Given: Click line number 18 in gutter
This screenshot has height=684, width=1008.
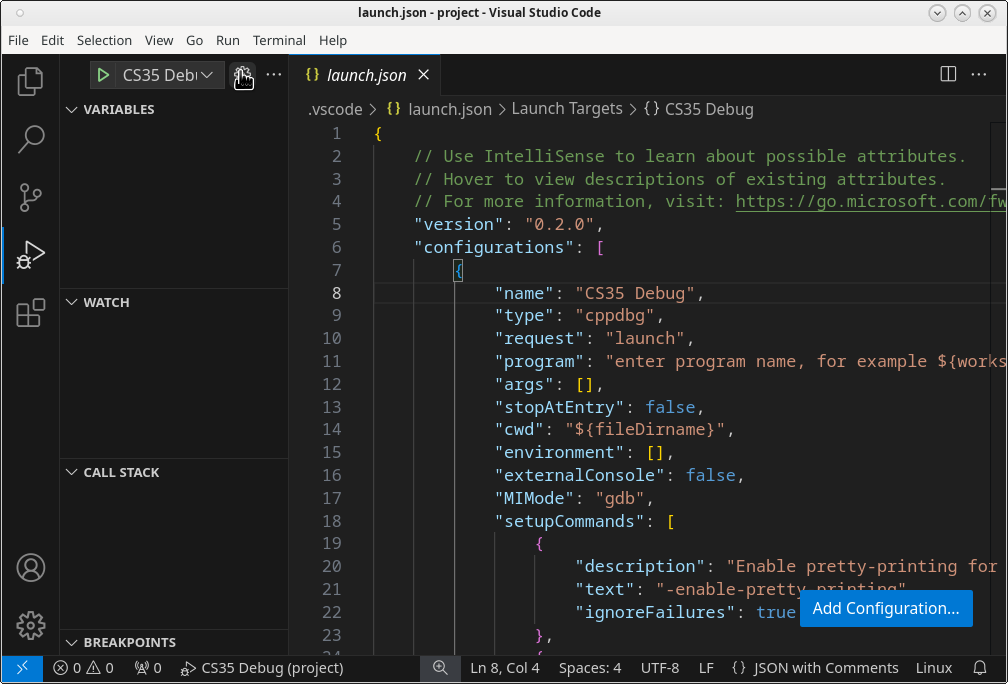Looking at the screenshot, I should (x=332, y=521).
